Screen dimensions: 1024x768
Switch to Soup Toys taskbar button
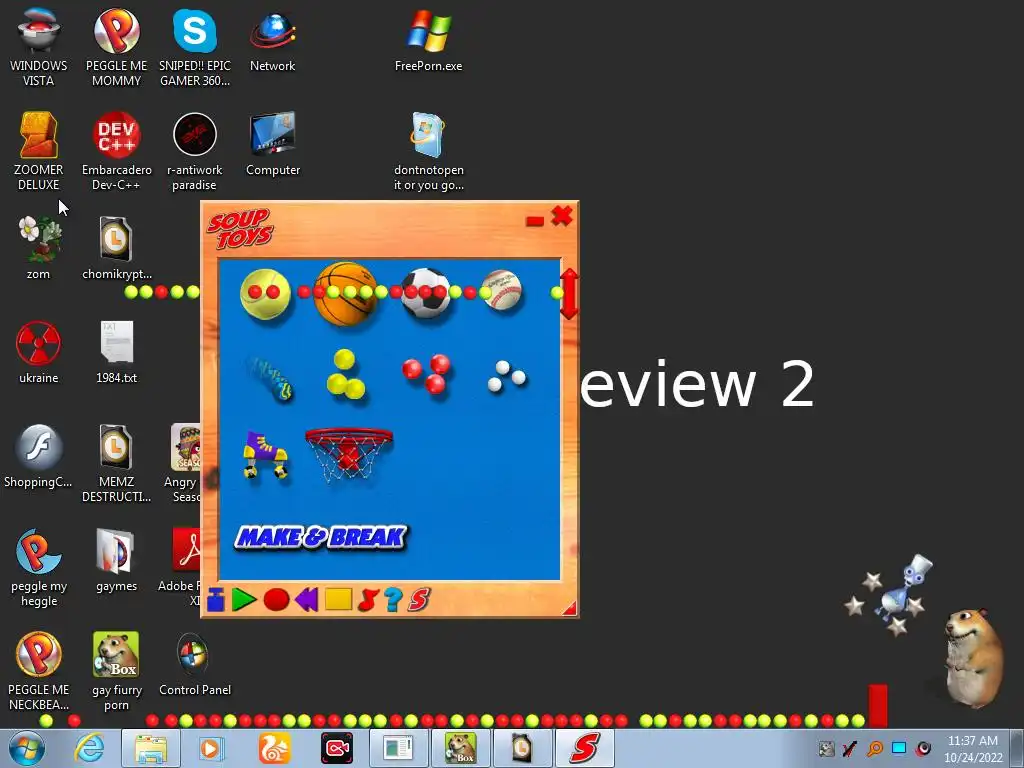[584, 748]
